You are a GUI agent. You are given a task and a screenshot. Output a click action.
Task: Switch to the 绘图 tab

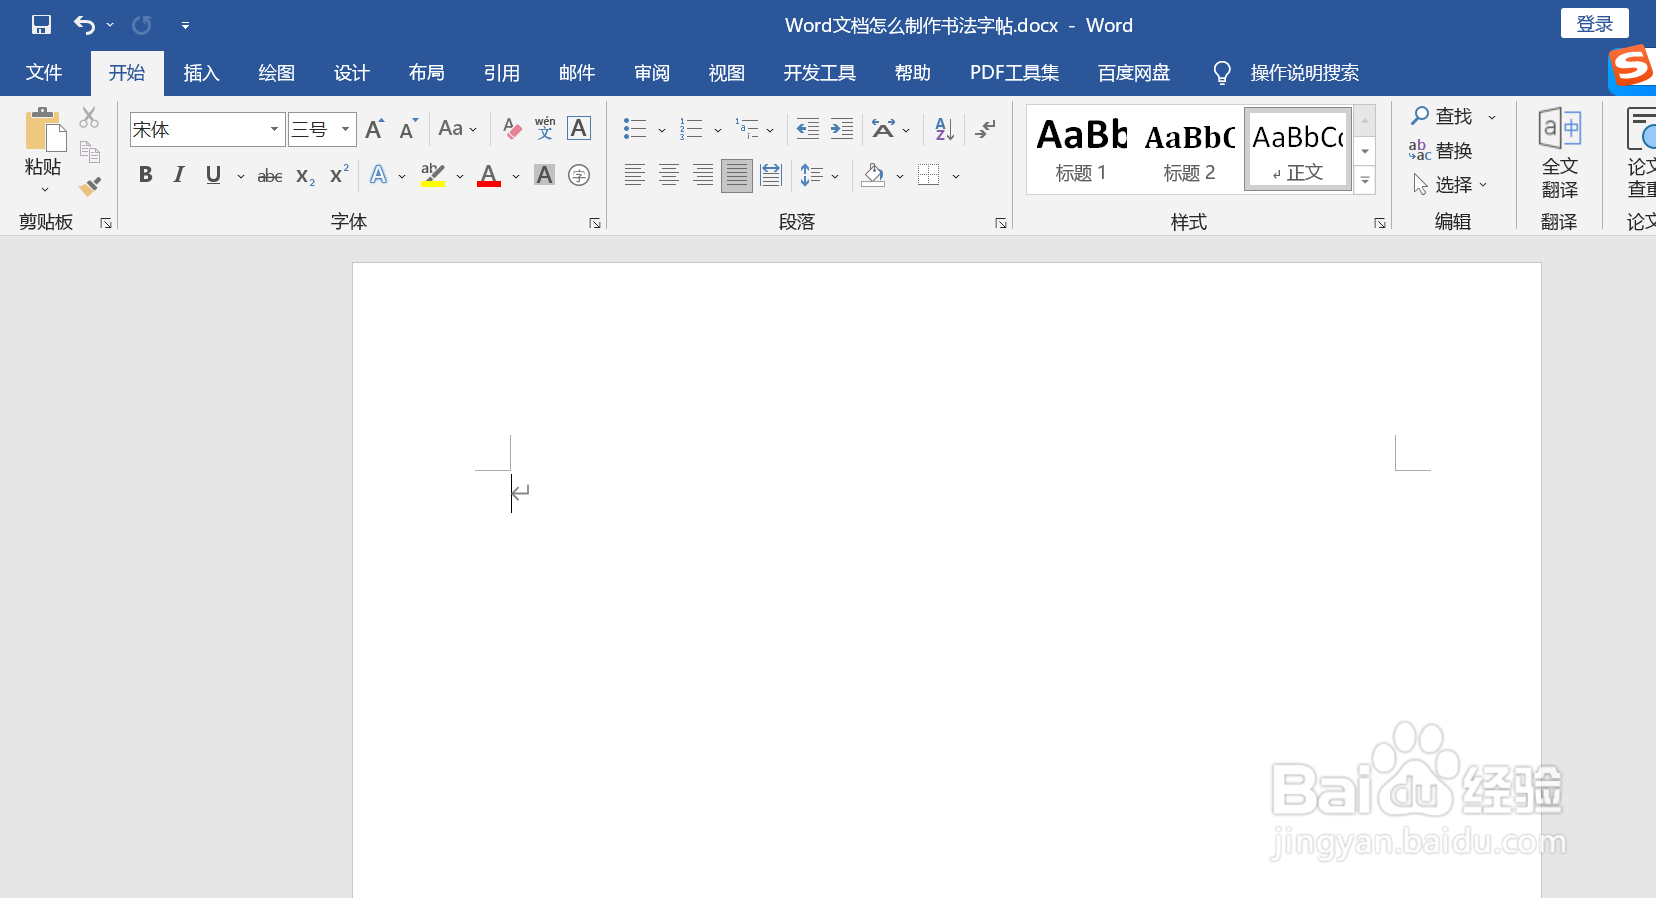pyautogui.click(x=276, y=73)
